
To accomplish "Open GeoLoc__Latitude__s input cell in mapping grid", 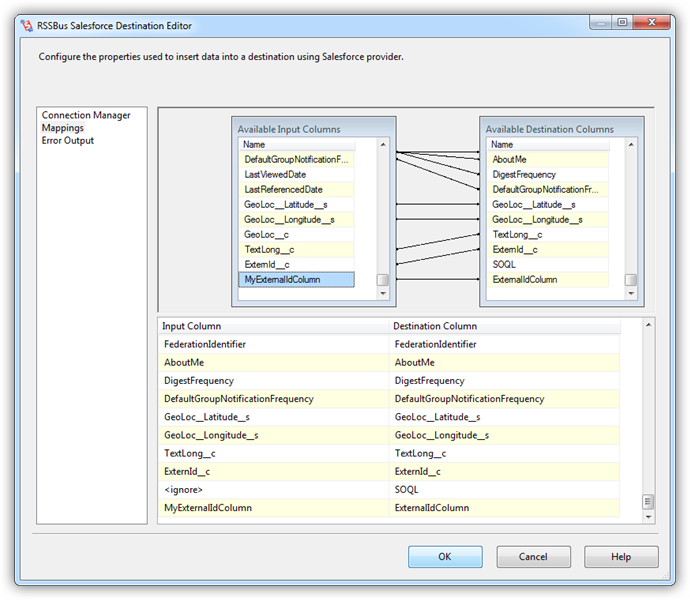I will [x=274, y=417].
